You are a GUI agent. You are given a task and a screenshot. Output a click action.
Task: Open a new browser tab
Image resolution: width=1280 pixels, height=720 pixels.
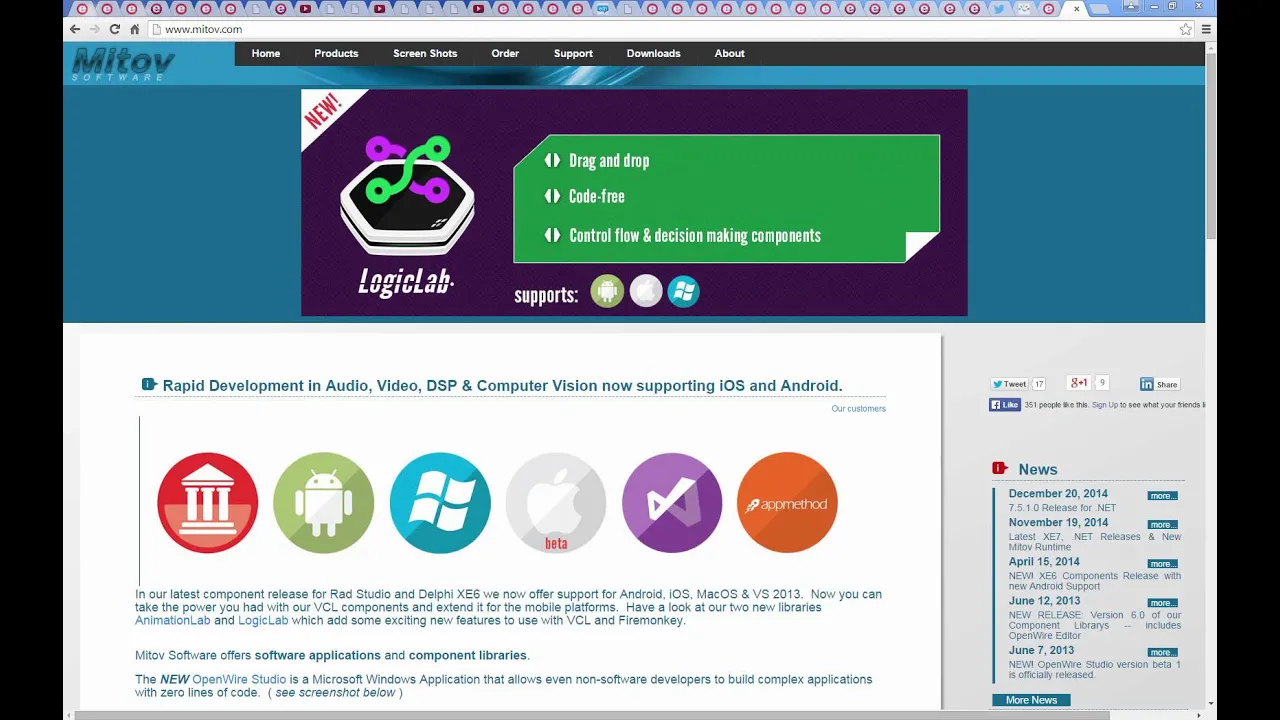[1100, 9]
